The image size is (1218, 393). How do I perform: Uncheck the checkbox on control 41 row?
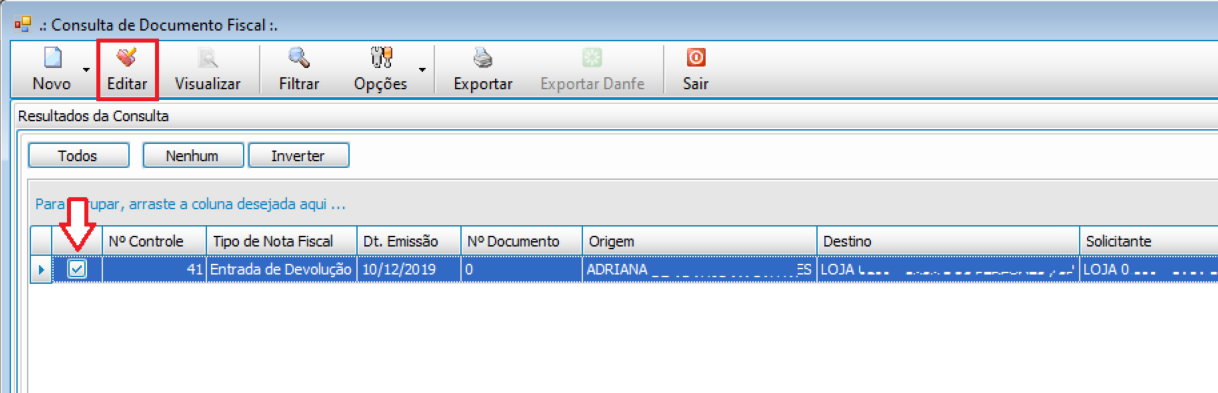click(77, 269)
